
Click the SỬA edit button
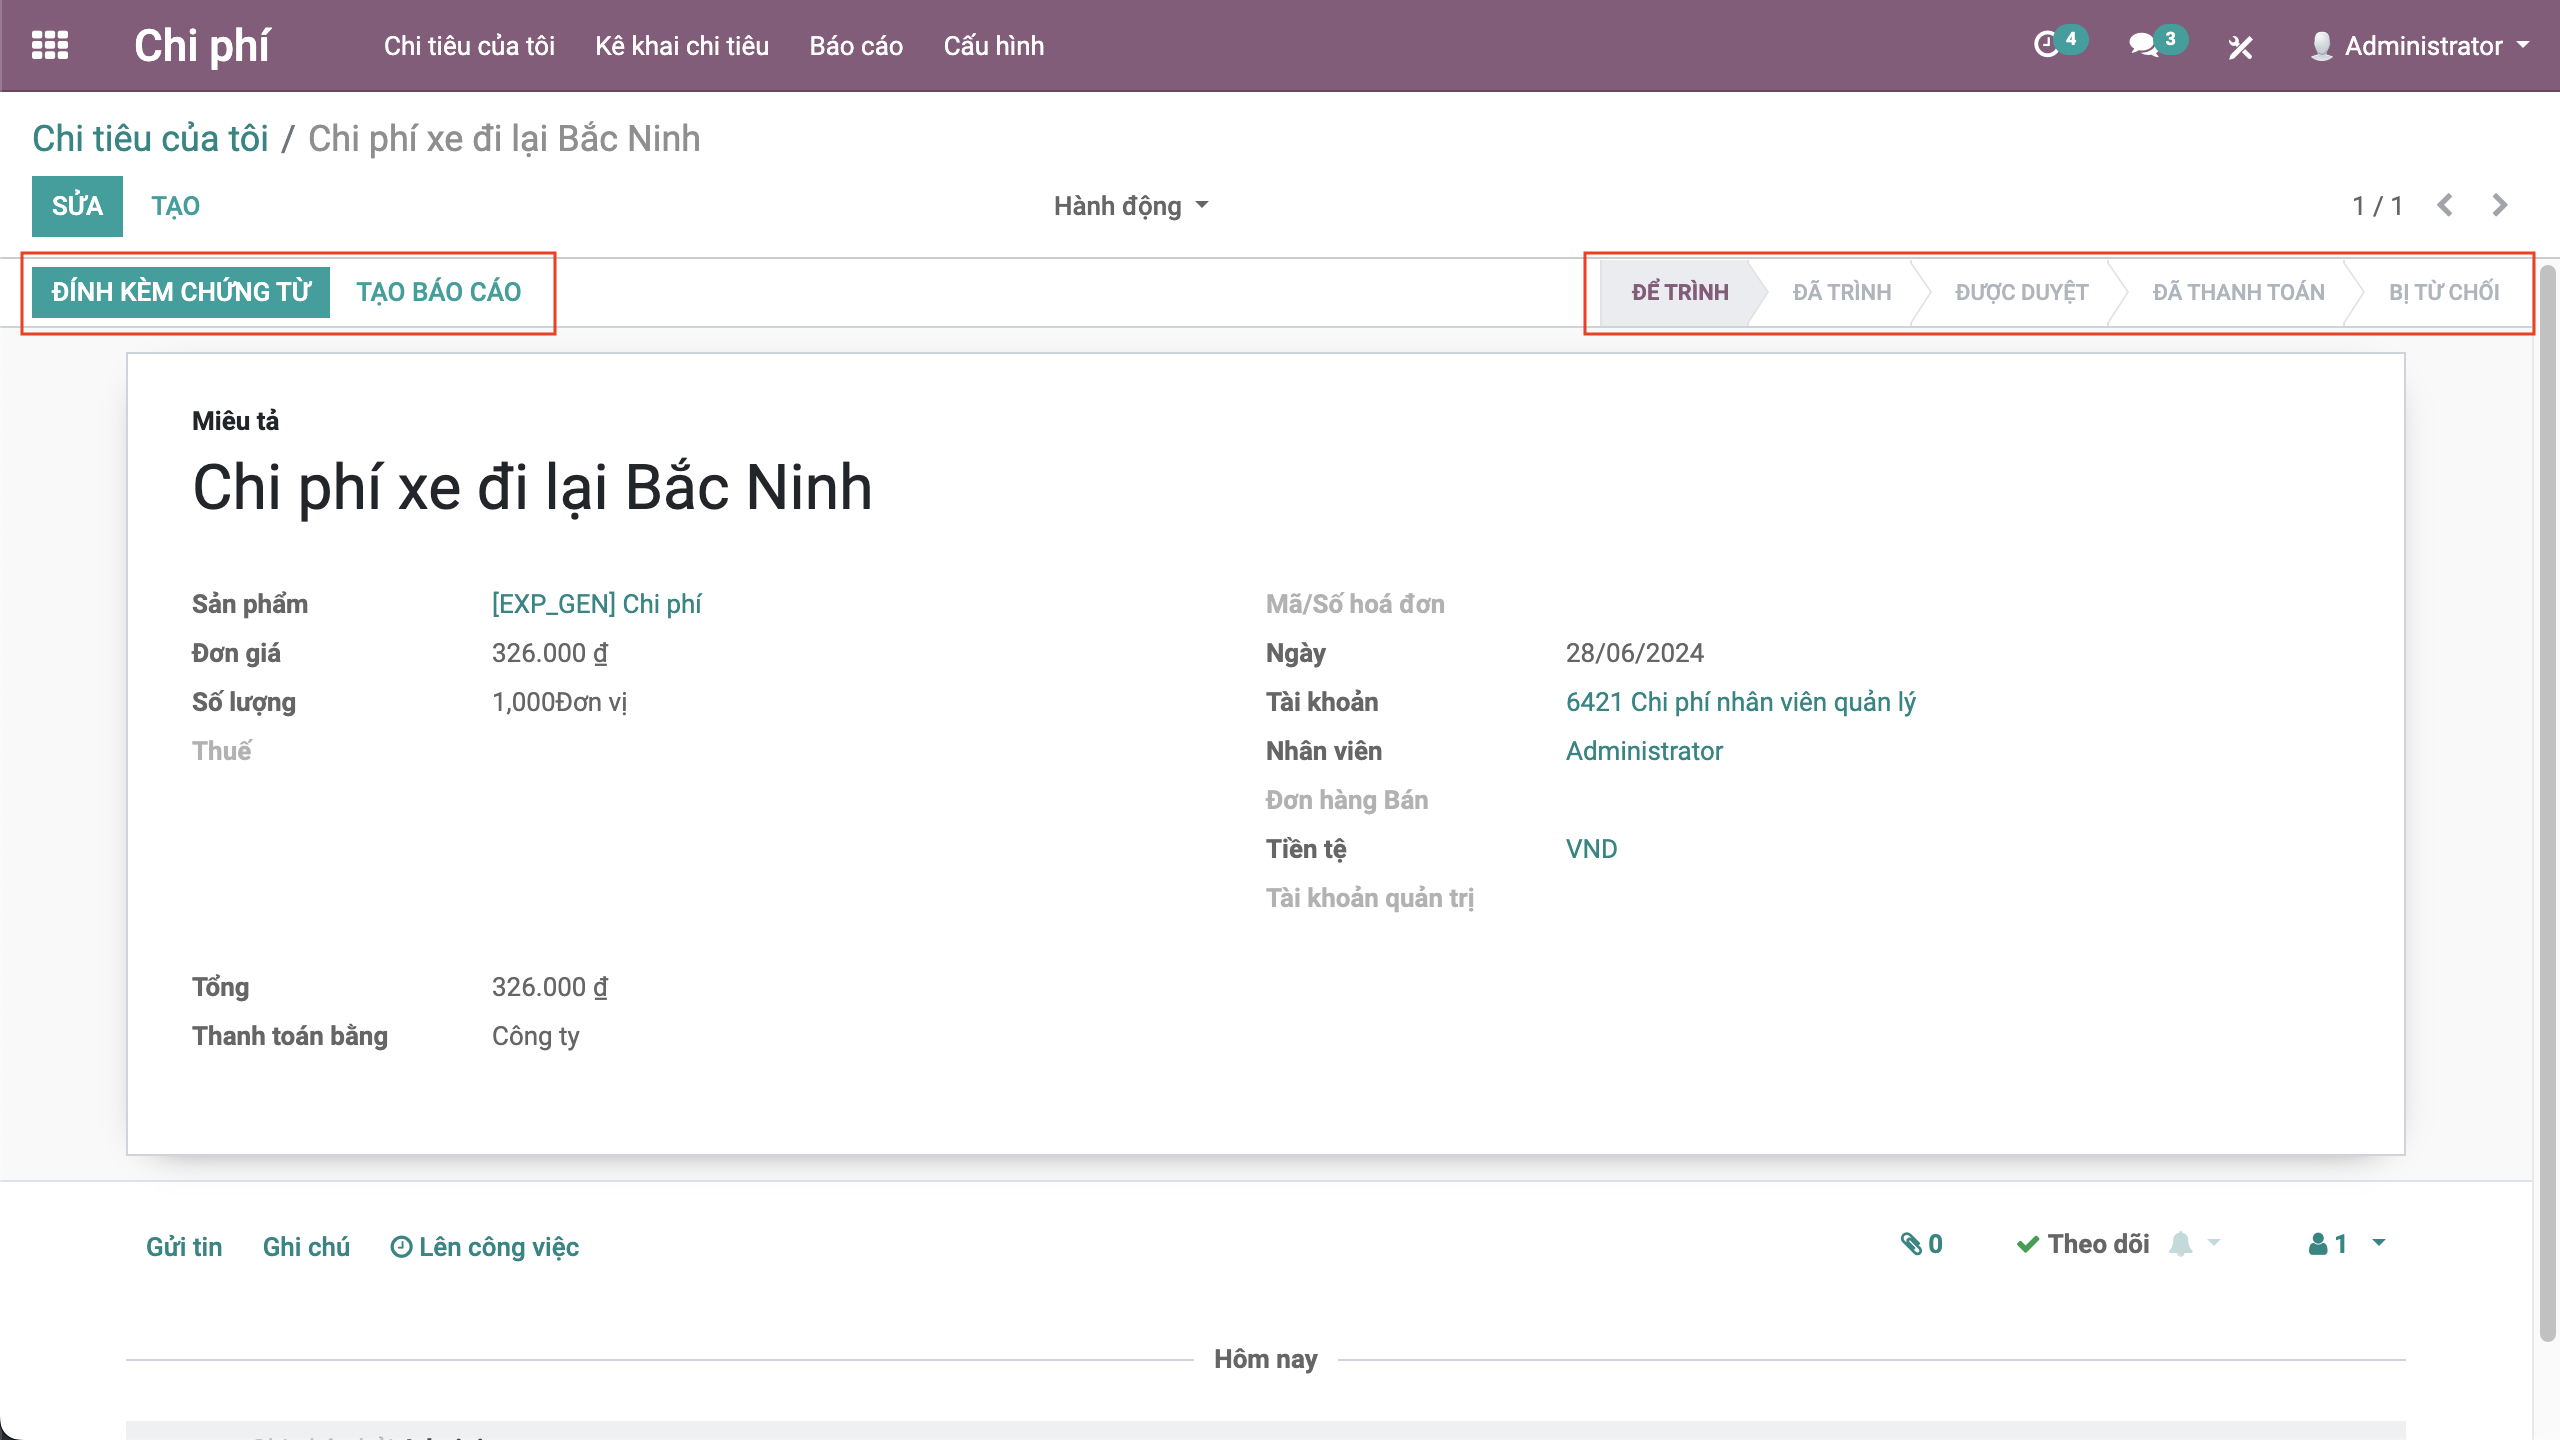pos(77,206)
